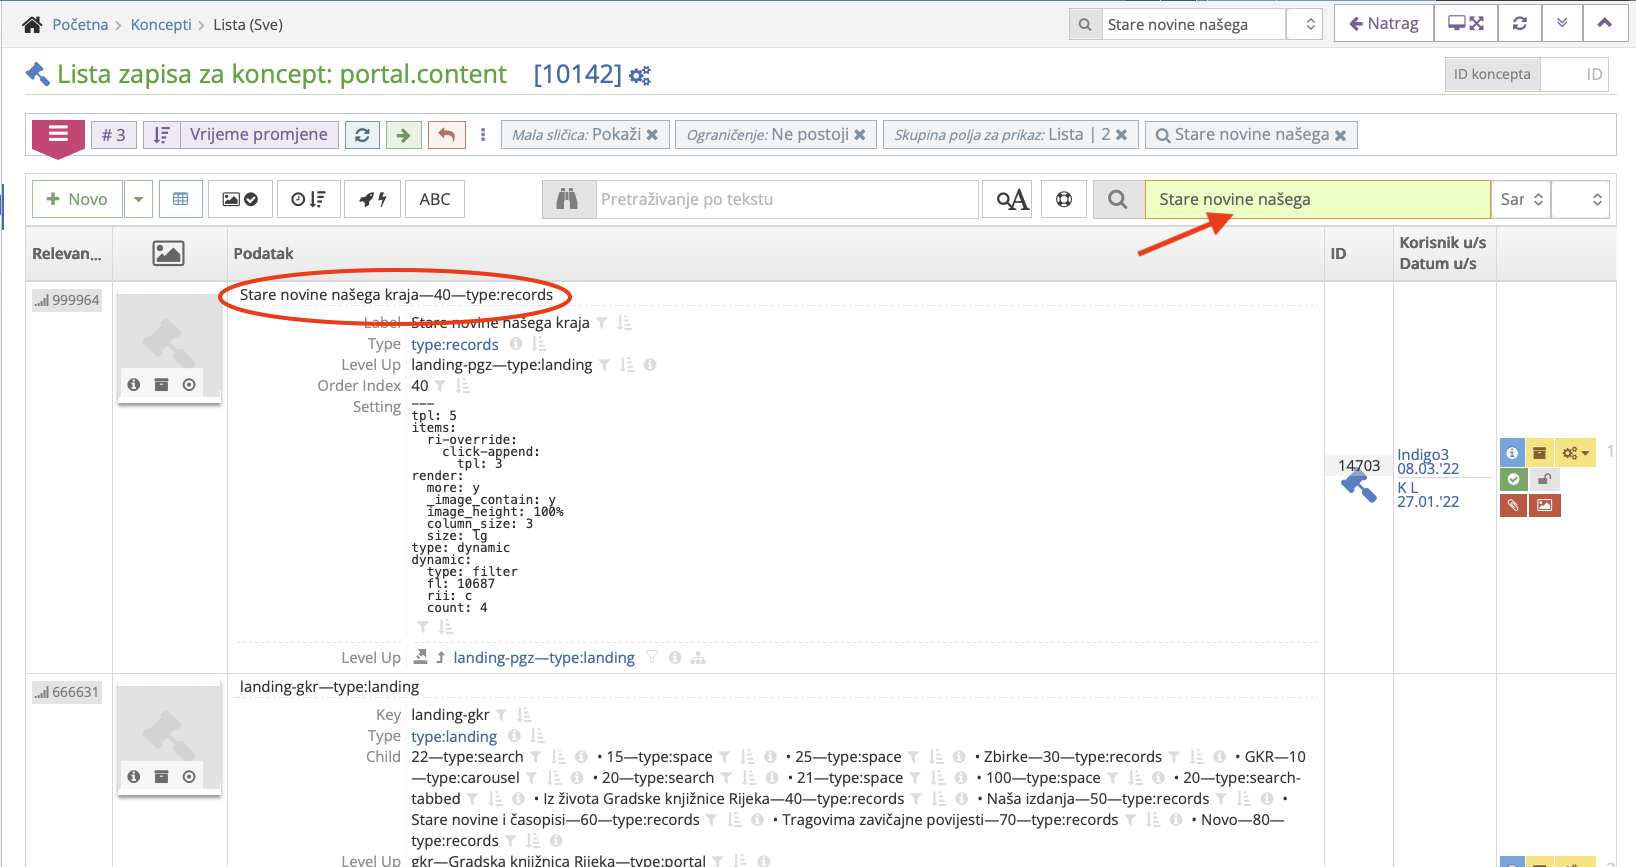Viewport: 1636px width, 867px height.
Task: Remove Skupina polja za prikaz filter
Action: pos(1121,135)
